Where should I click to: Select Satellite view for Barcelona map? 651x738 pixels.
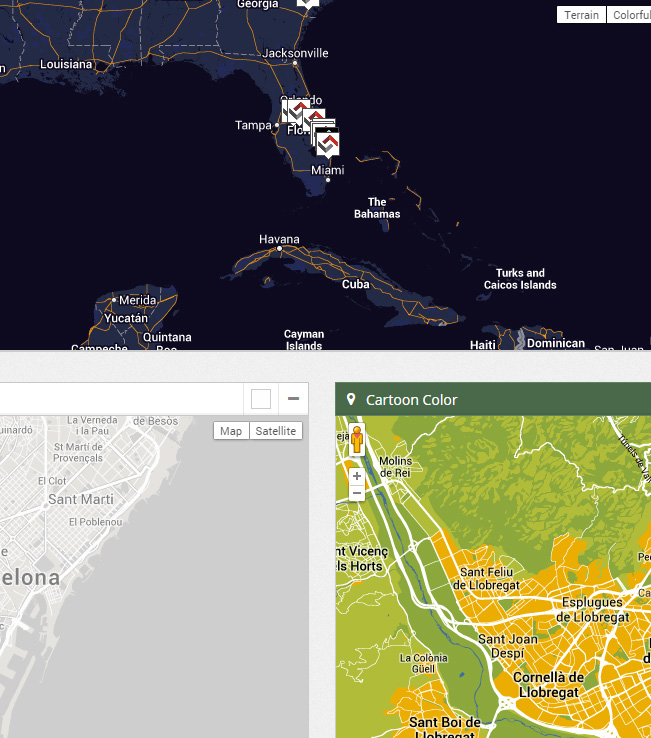(x=275, y=431)
